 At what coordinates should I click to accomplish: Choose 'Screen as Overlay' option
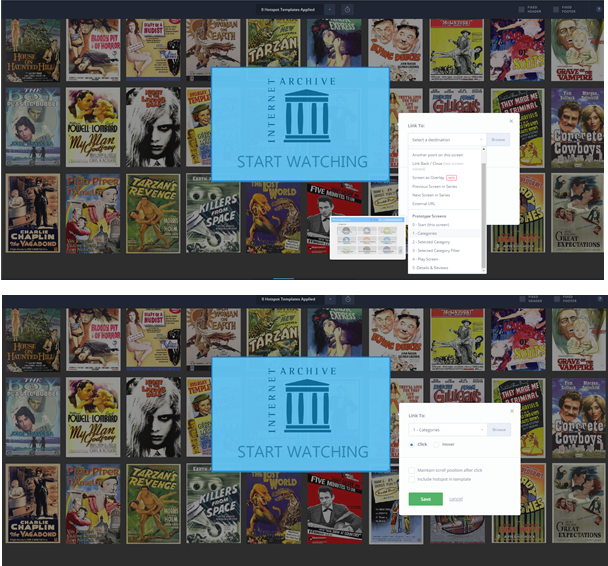coord(434,178)
